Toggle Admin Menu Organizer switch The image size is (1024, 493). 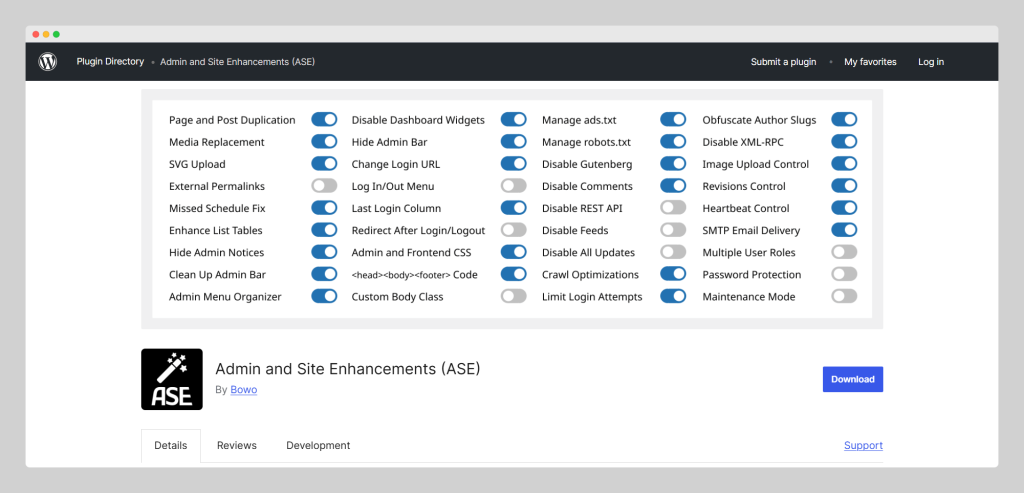pyautogui.click(x=324, y=296)
